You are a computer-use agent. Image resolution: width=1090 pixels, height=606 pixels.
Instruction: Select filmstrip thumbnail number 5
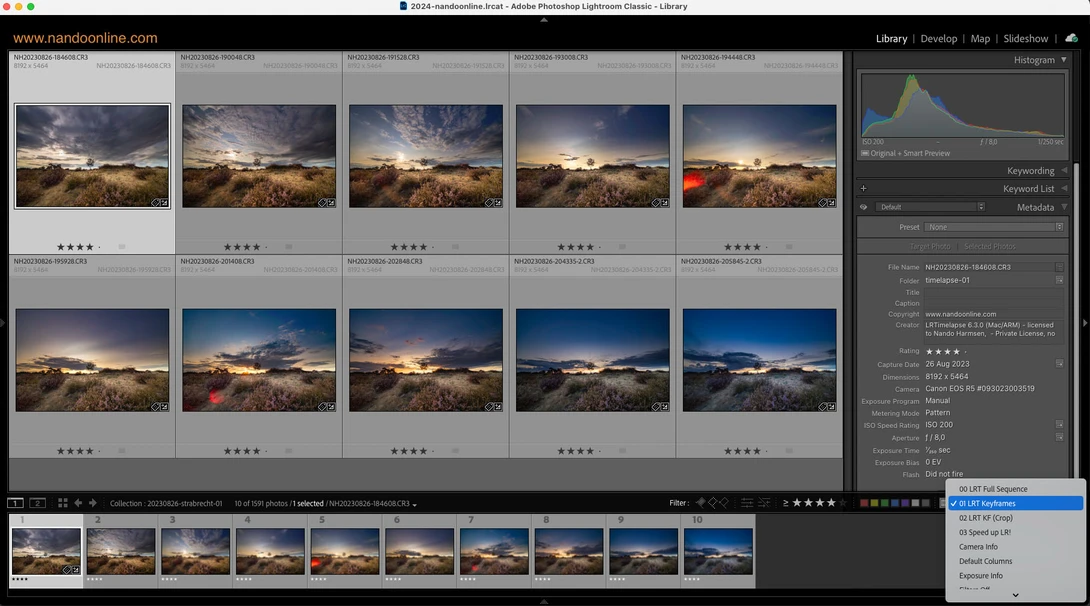pos(345,551)
